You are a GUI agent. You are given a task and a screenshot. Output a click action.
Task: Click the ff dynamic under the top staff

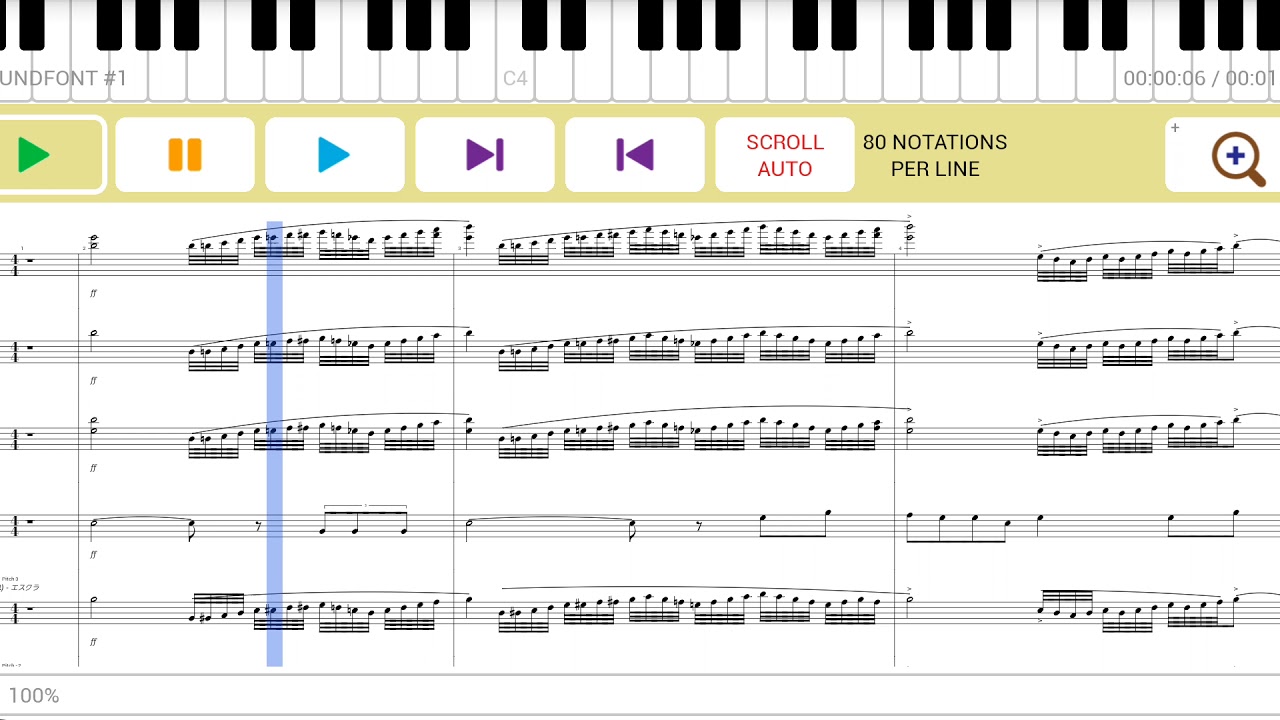[x=94, y=293]
